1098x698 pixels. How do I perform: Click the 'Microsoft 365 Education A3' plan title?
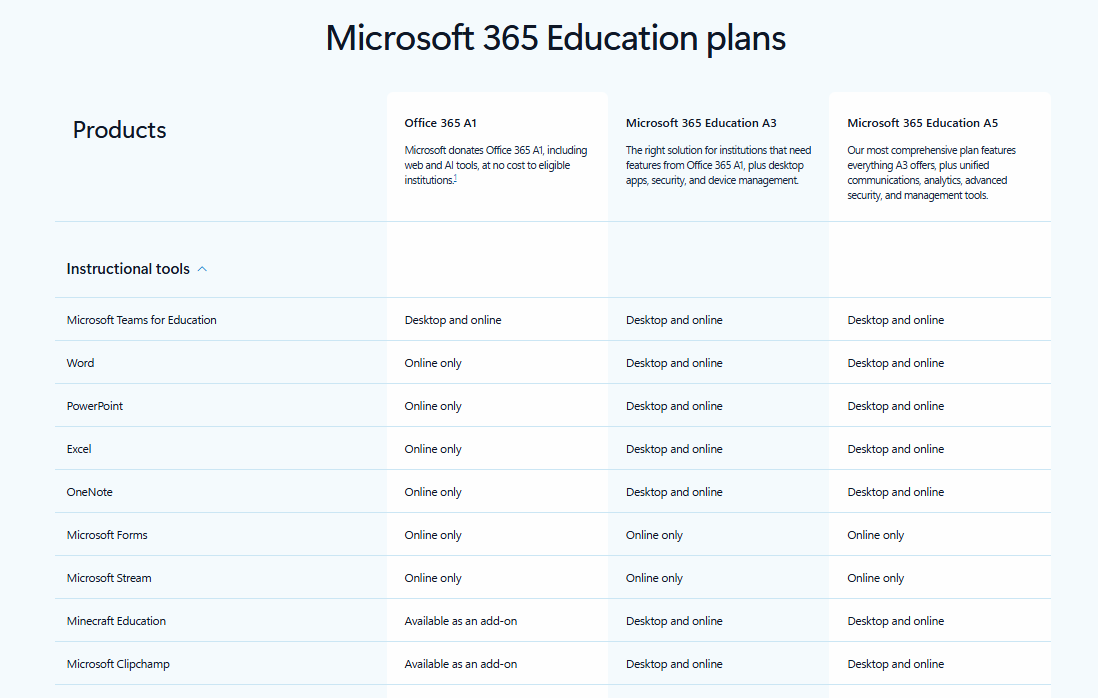701,123
